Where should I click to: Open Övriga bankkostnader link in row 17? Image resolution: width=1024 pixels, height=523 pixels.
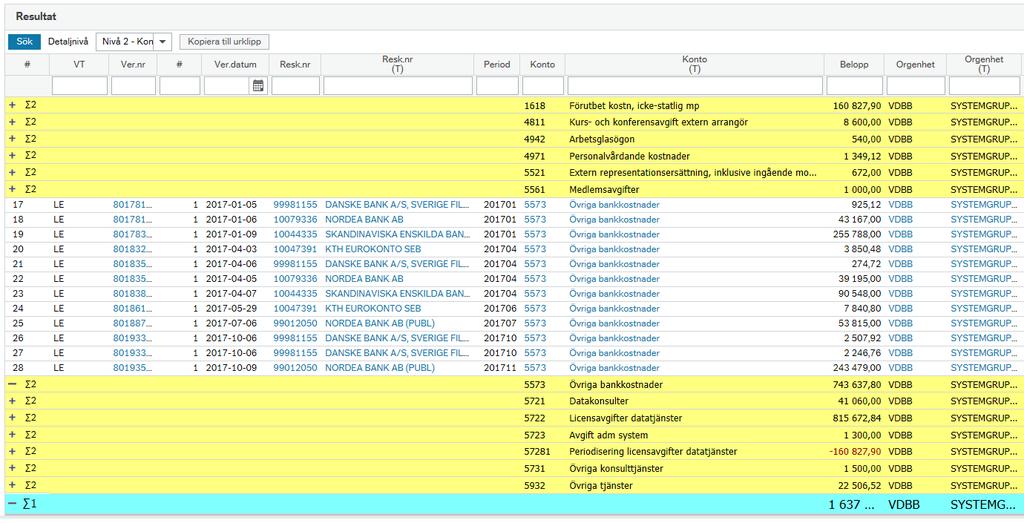(615, 204)
